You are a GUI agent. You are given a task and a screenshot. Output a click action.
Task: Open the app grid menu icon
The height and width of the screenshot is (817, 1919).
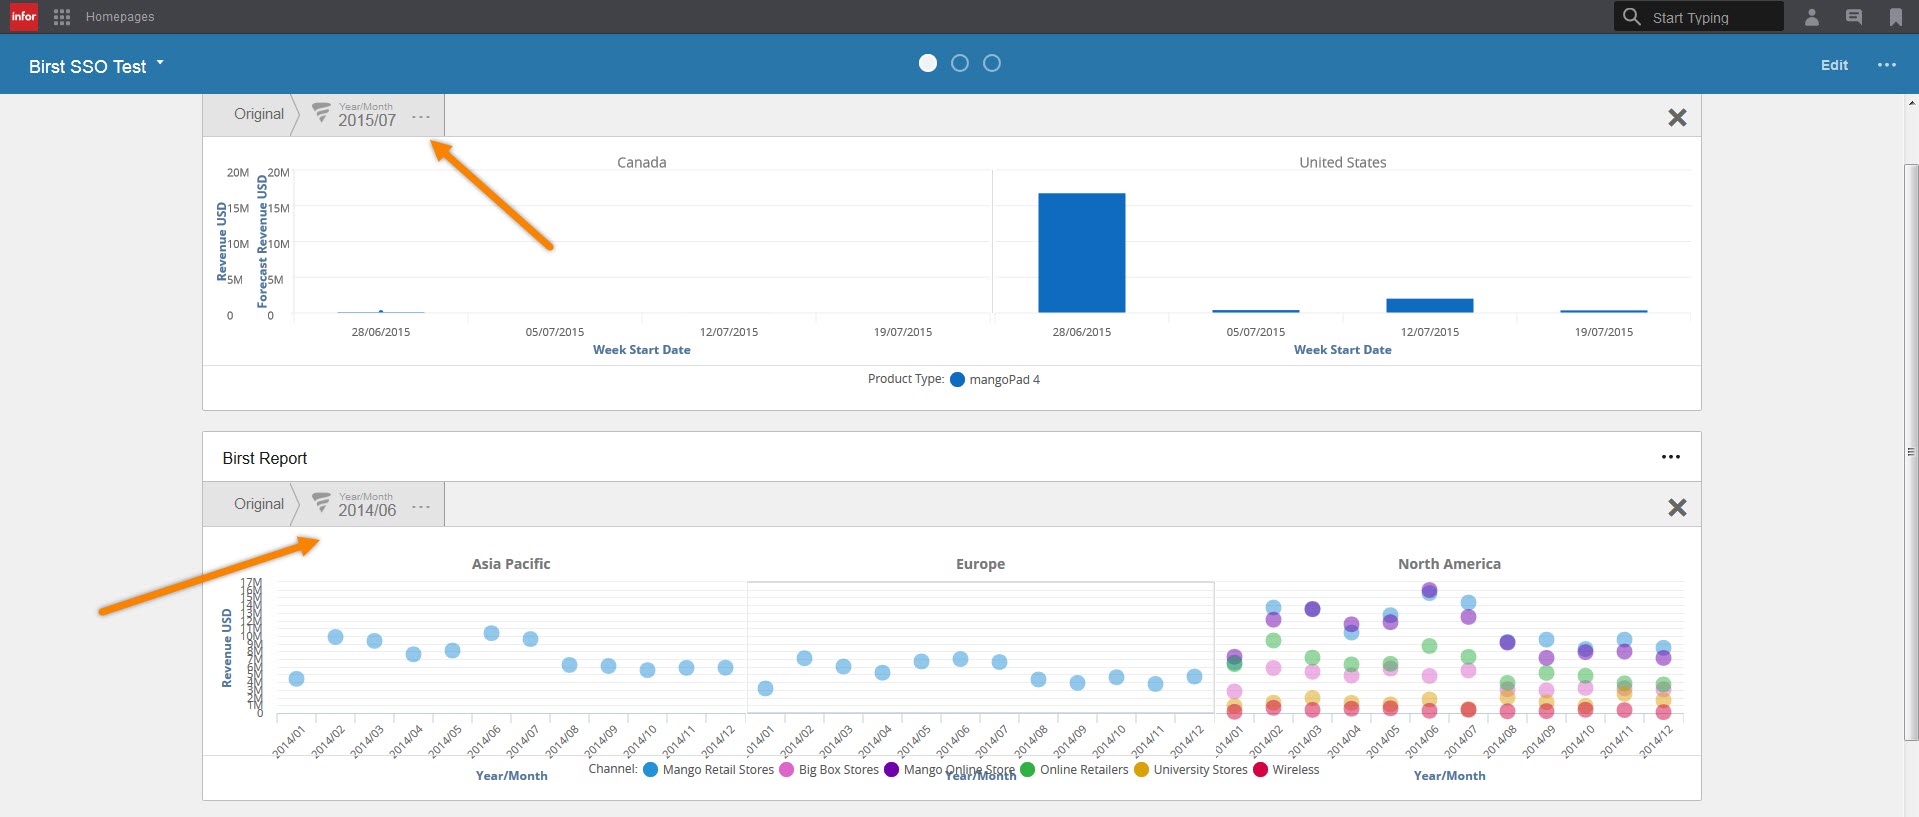tap(62, 17)
